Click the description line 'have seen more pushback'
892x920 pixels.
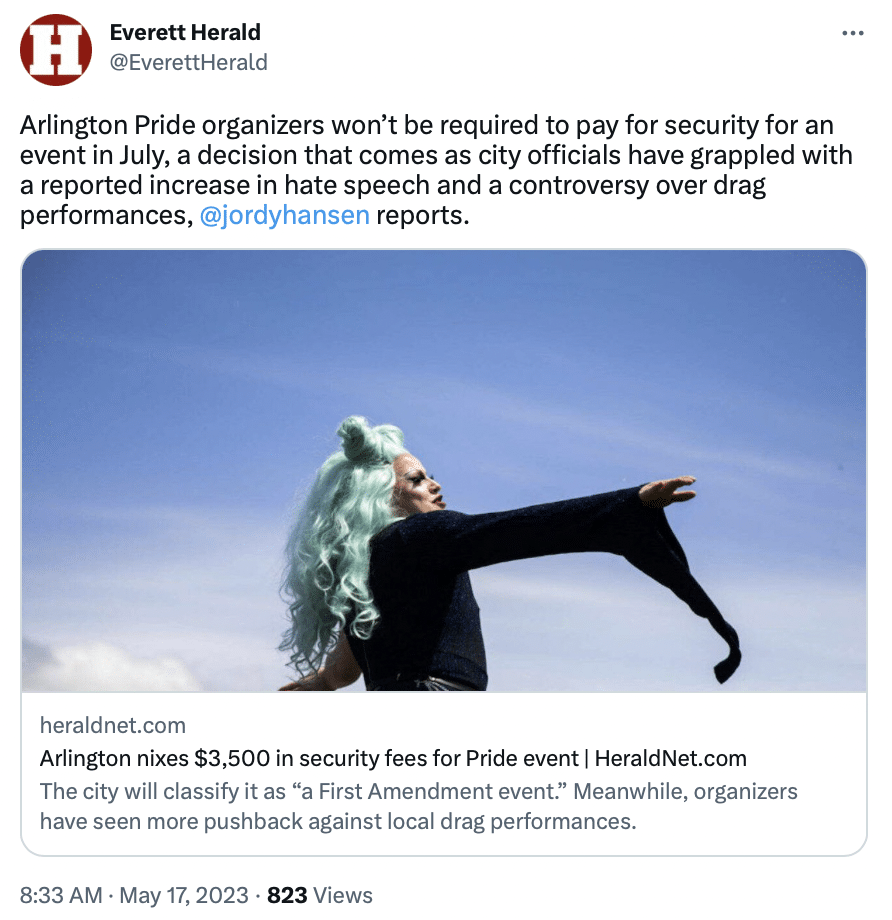(338, 821)
